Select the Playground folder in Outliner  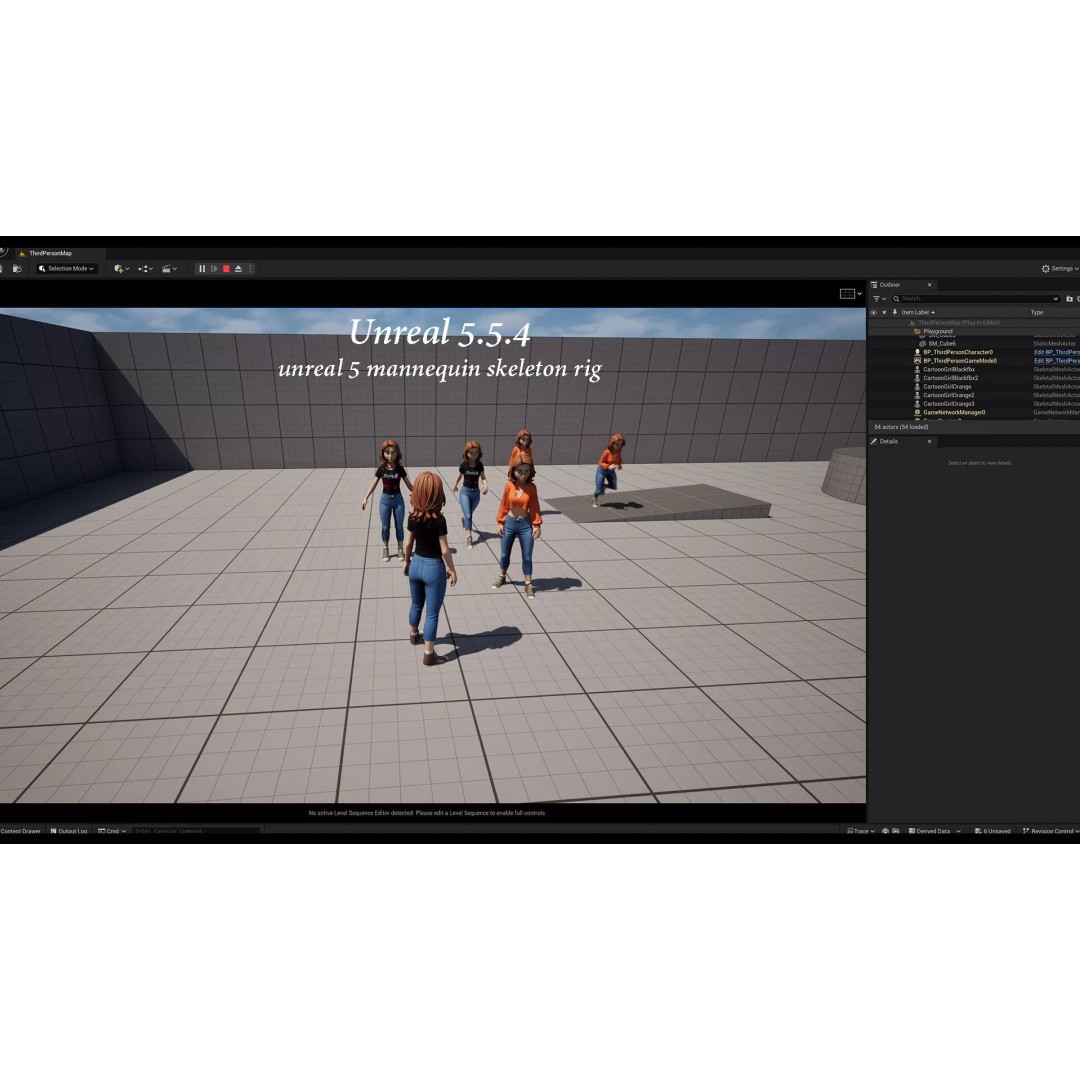(938, 331)
